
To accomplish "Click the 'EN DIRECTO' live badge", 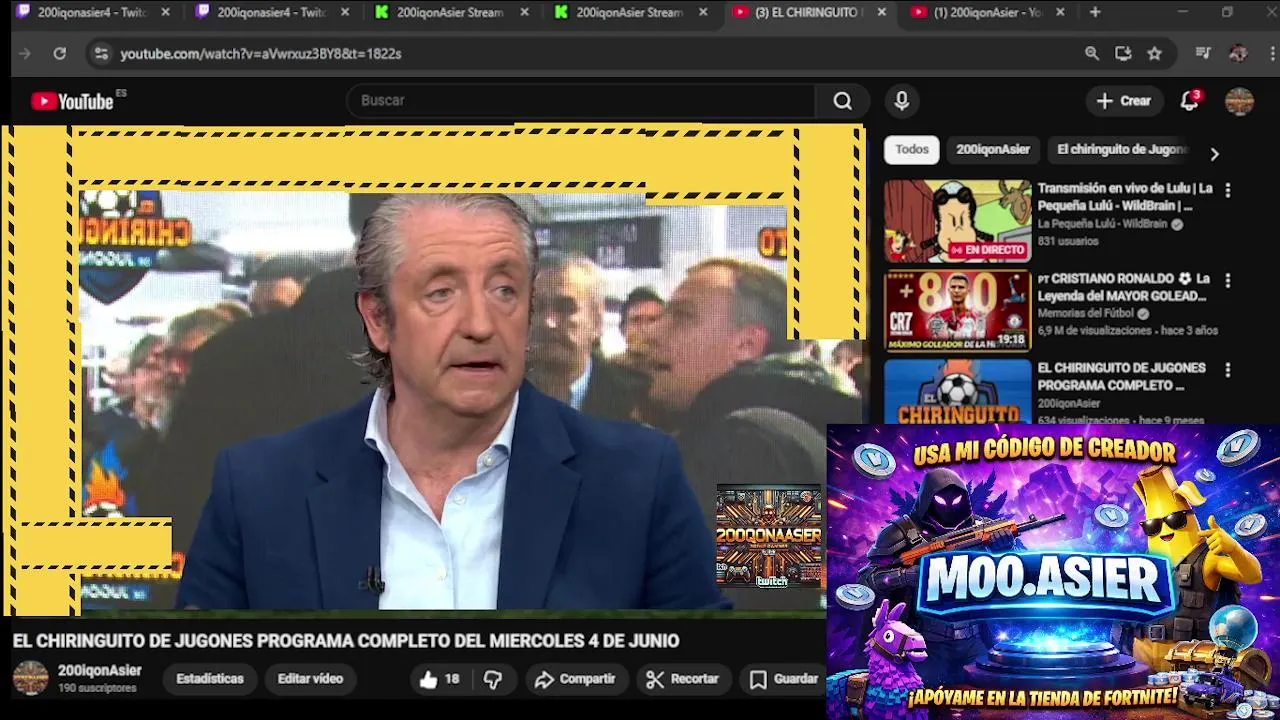I will click(988, 250).
